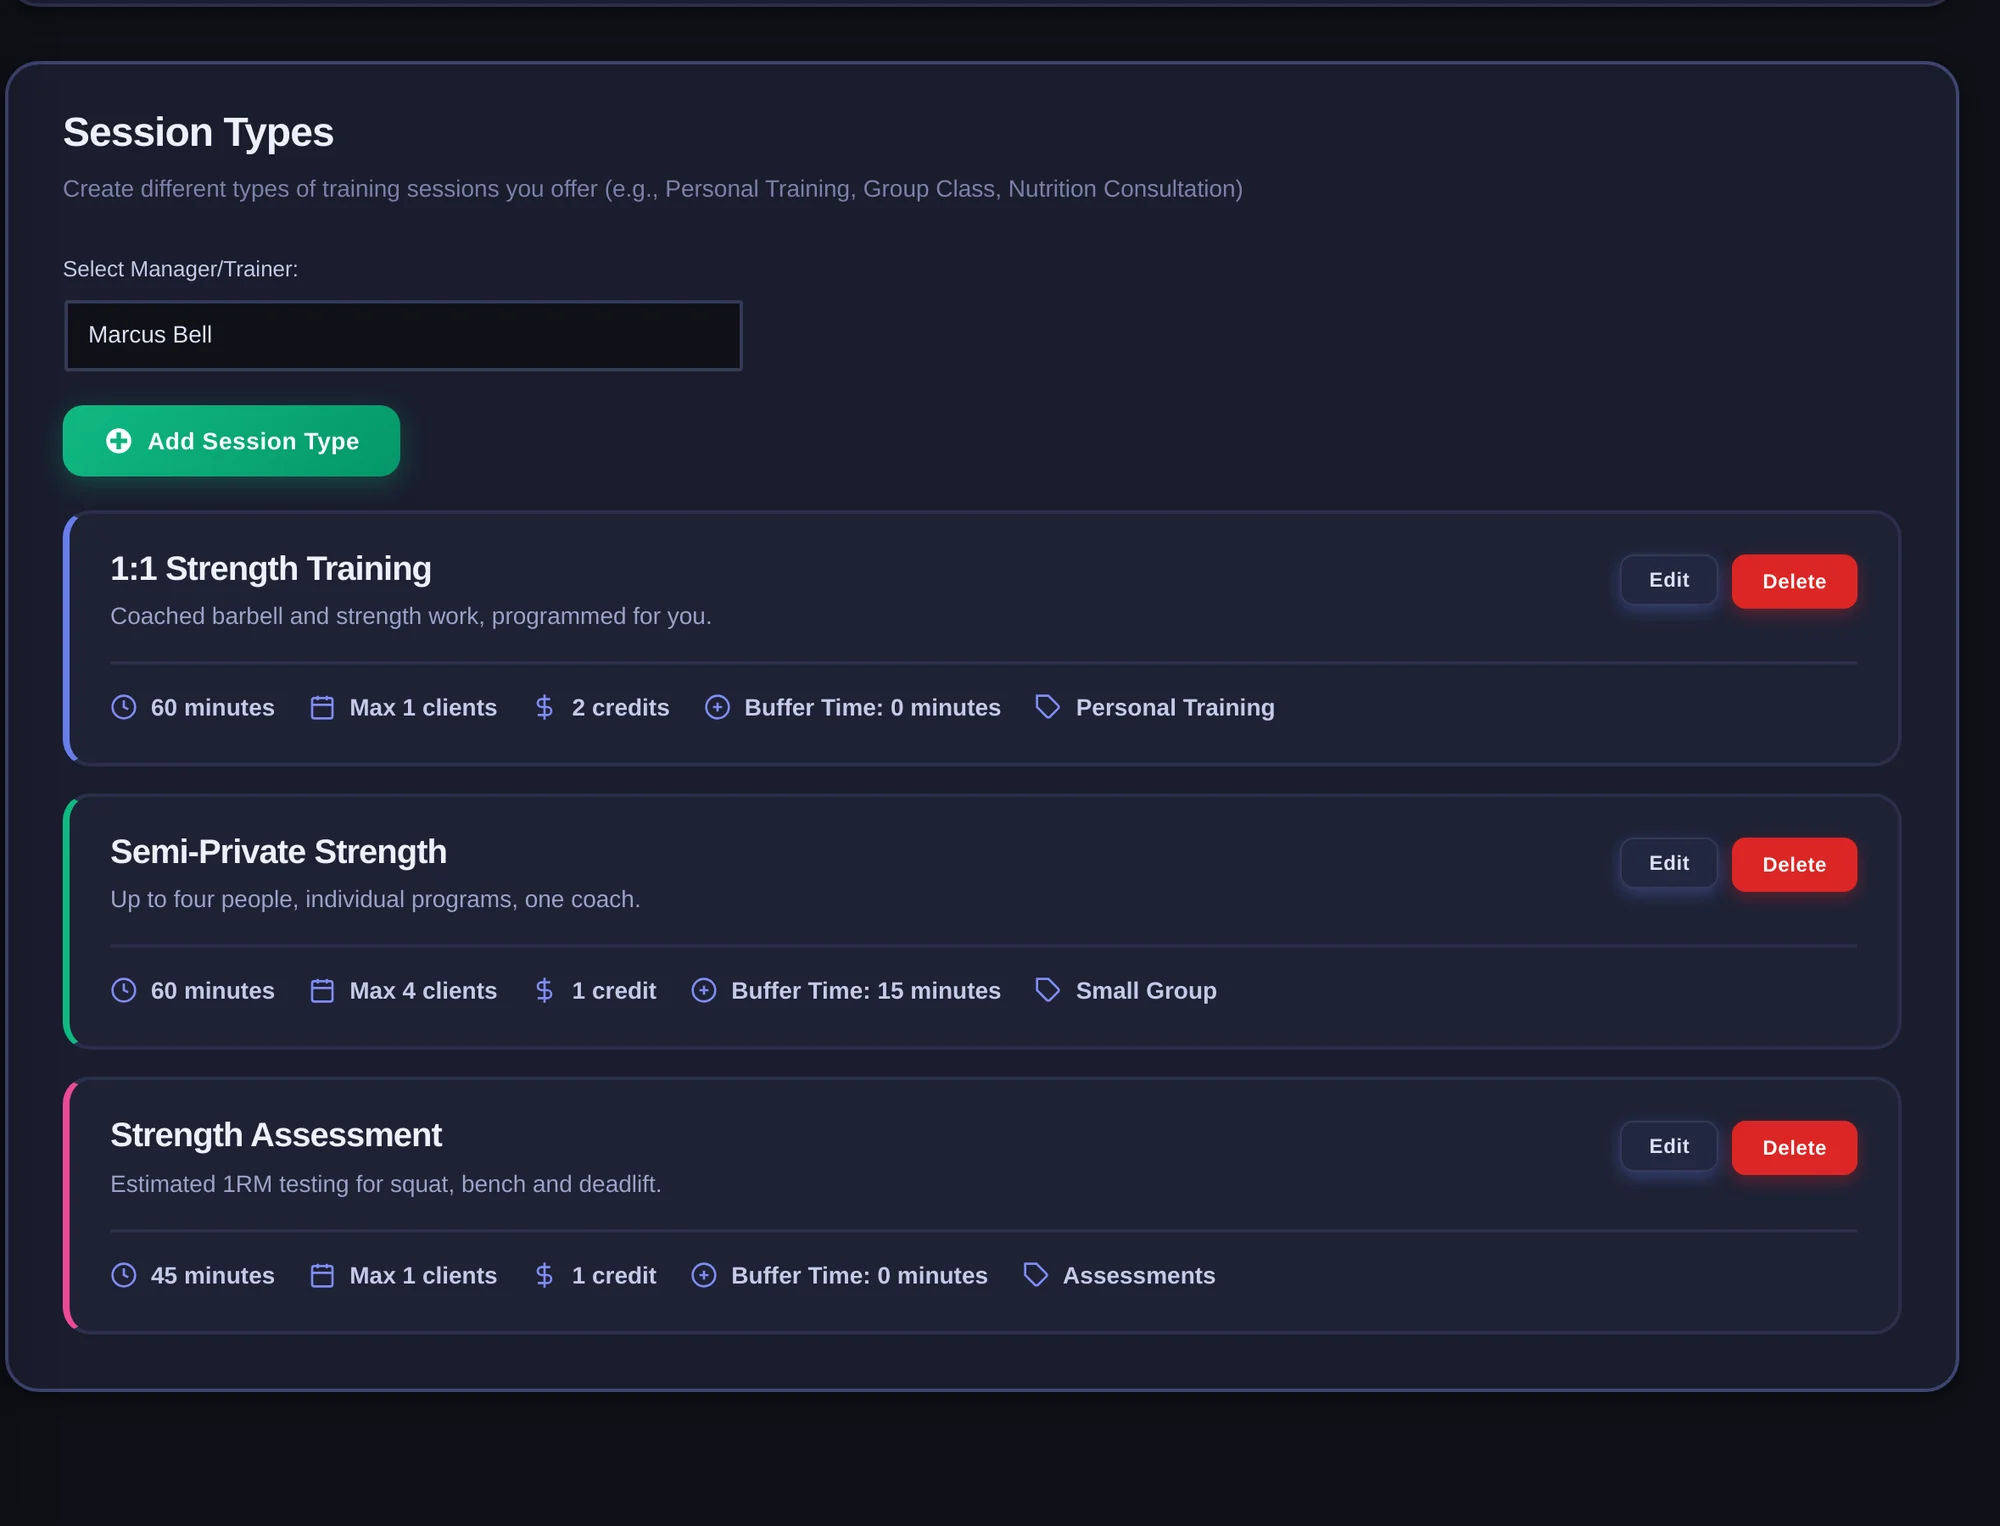Edit the Semi-Private Strength session
This screenshot has height=1526, width=2000.
tap(1668, 863)
